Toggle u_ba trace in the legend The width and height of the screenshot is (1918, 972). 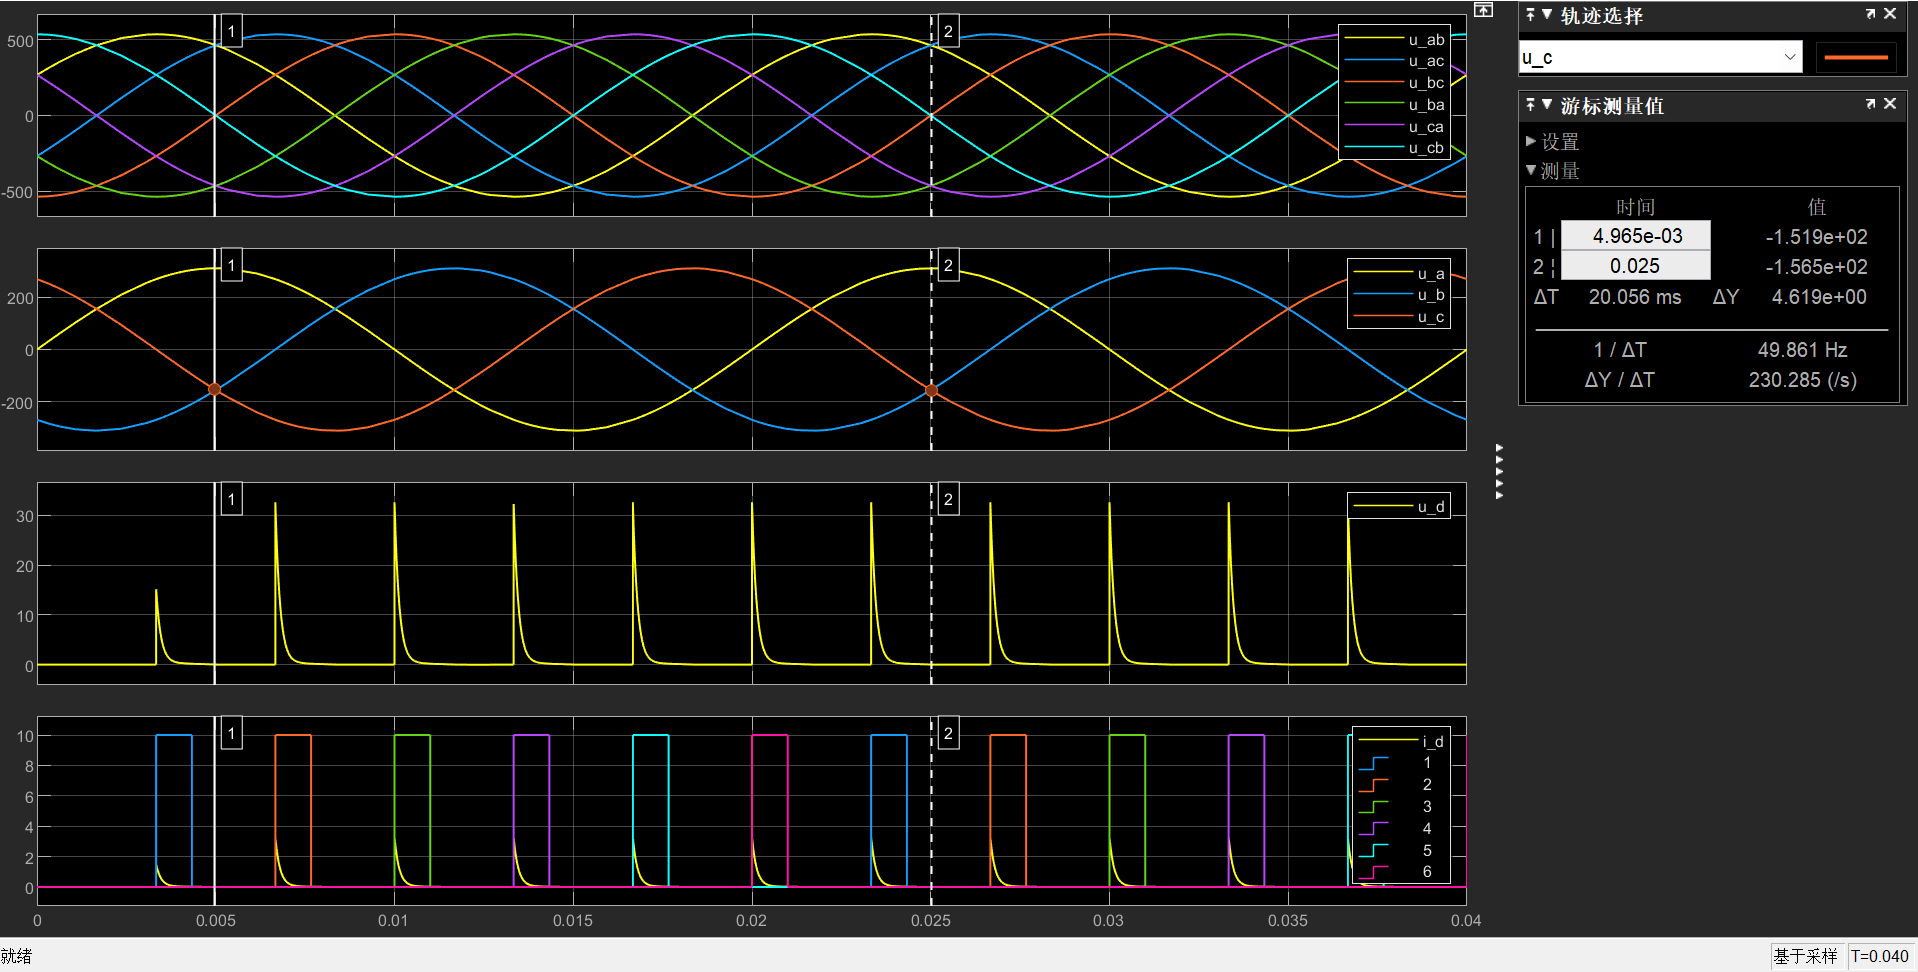(x=1395, y=104)
